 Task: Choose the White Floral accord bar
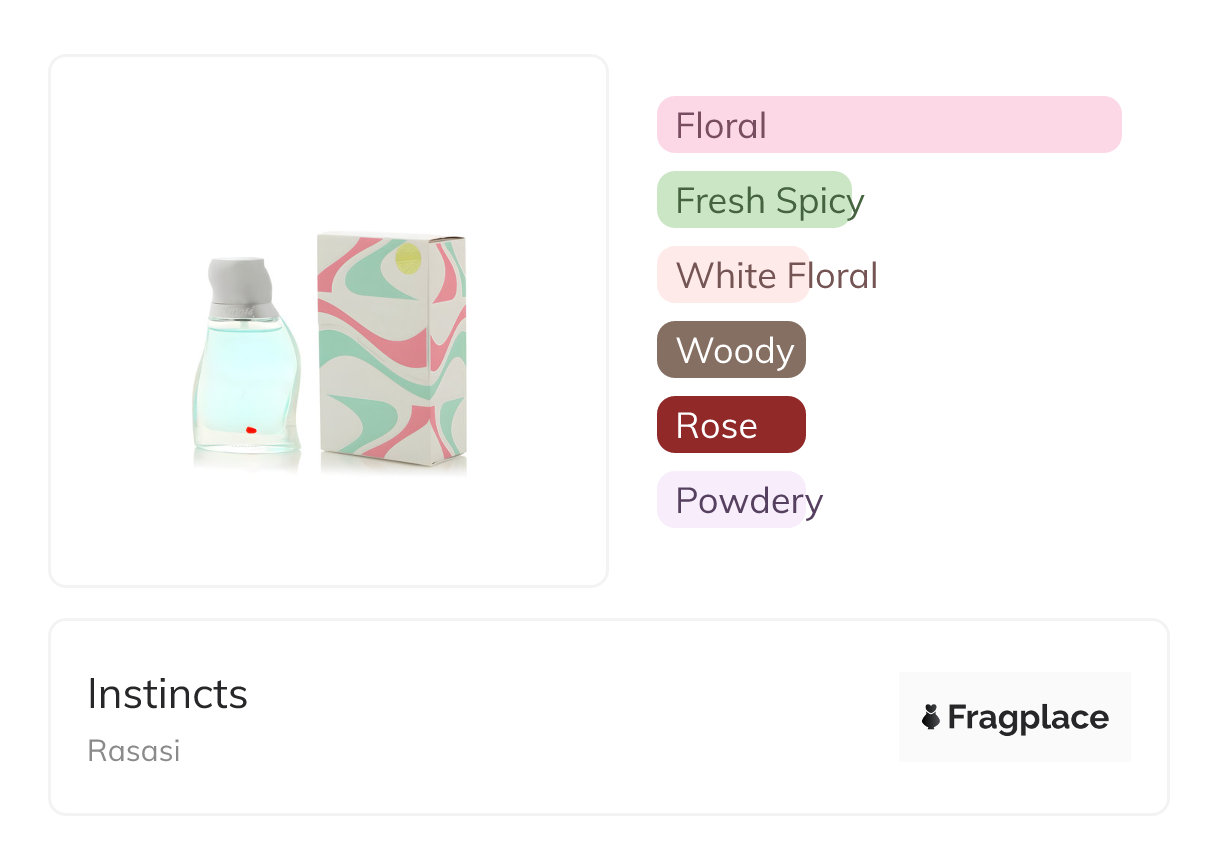pos(732,275)
